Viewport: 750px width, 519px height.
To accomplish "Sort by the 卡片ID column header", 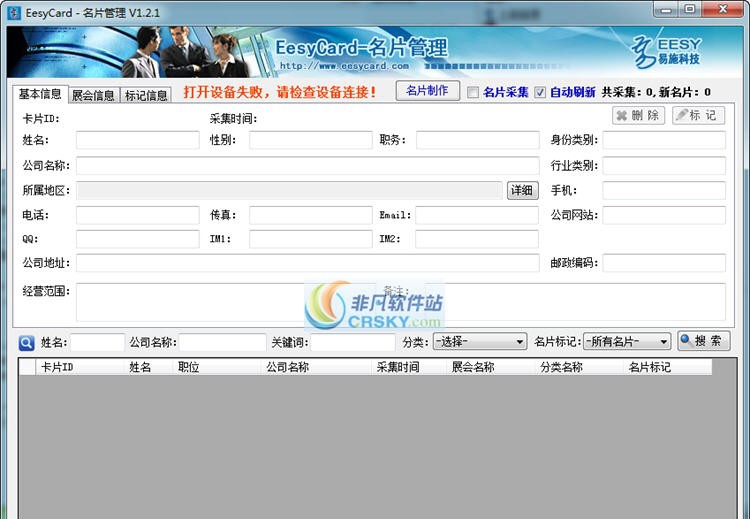I will click(80, 367).
